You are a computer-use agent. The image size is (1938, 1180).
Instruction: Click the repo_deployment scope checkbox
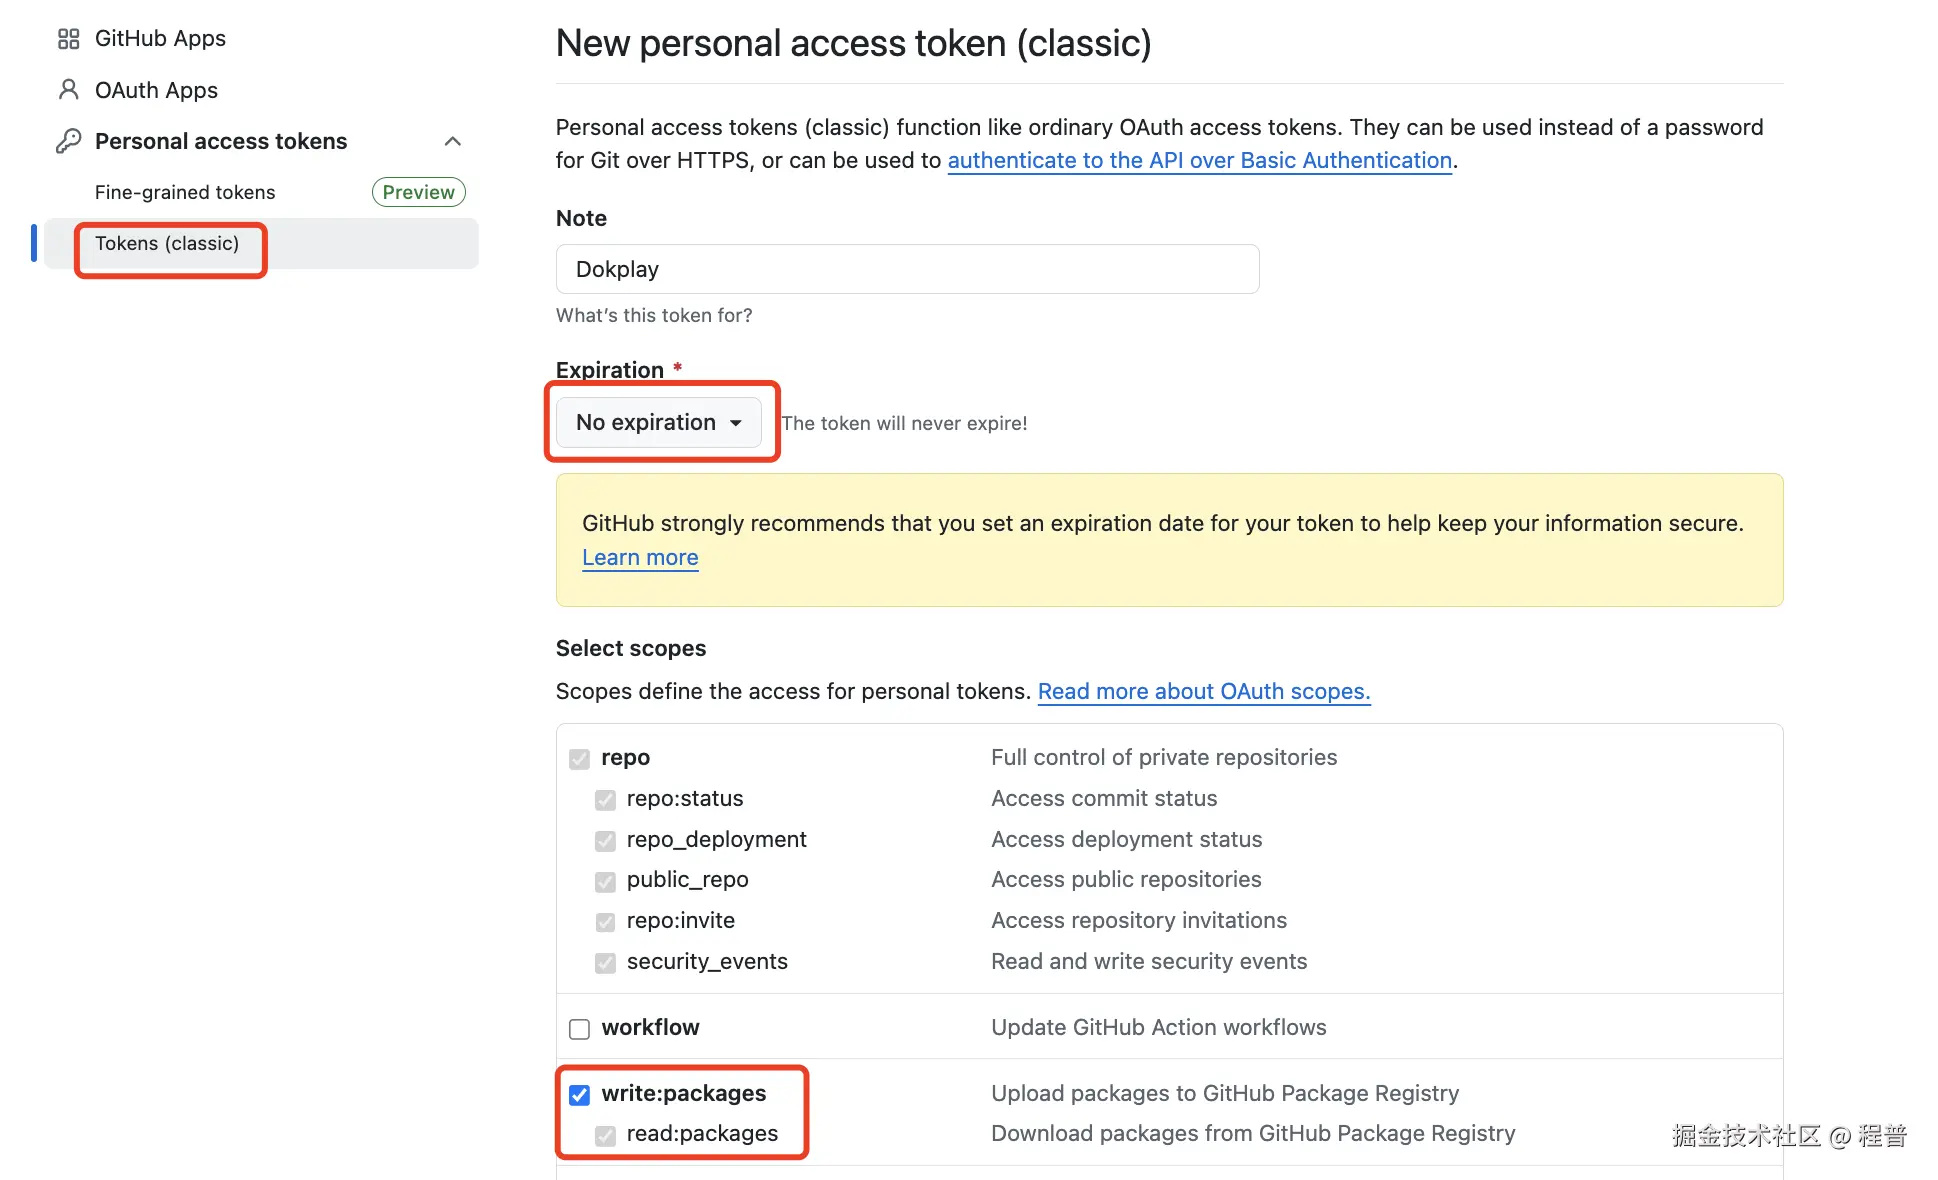pos(605,840)
